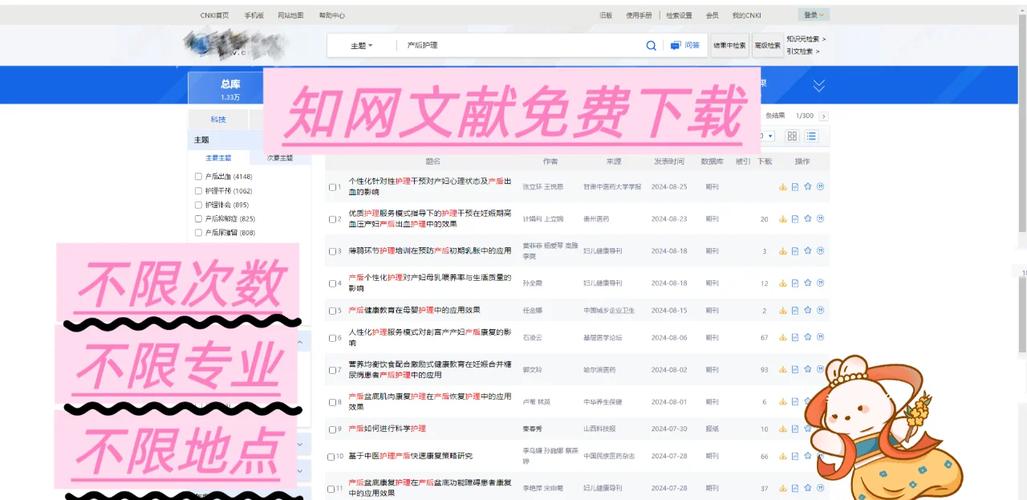Click the cite icon for result 4

click(x=820, y=283)
